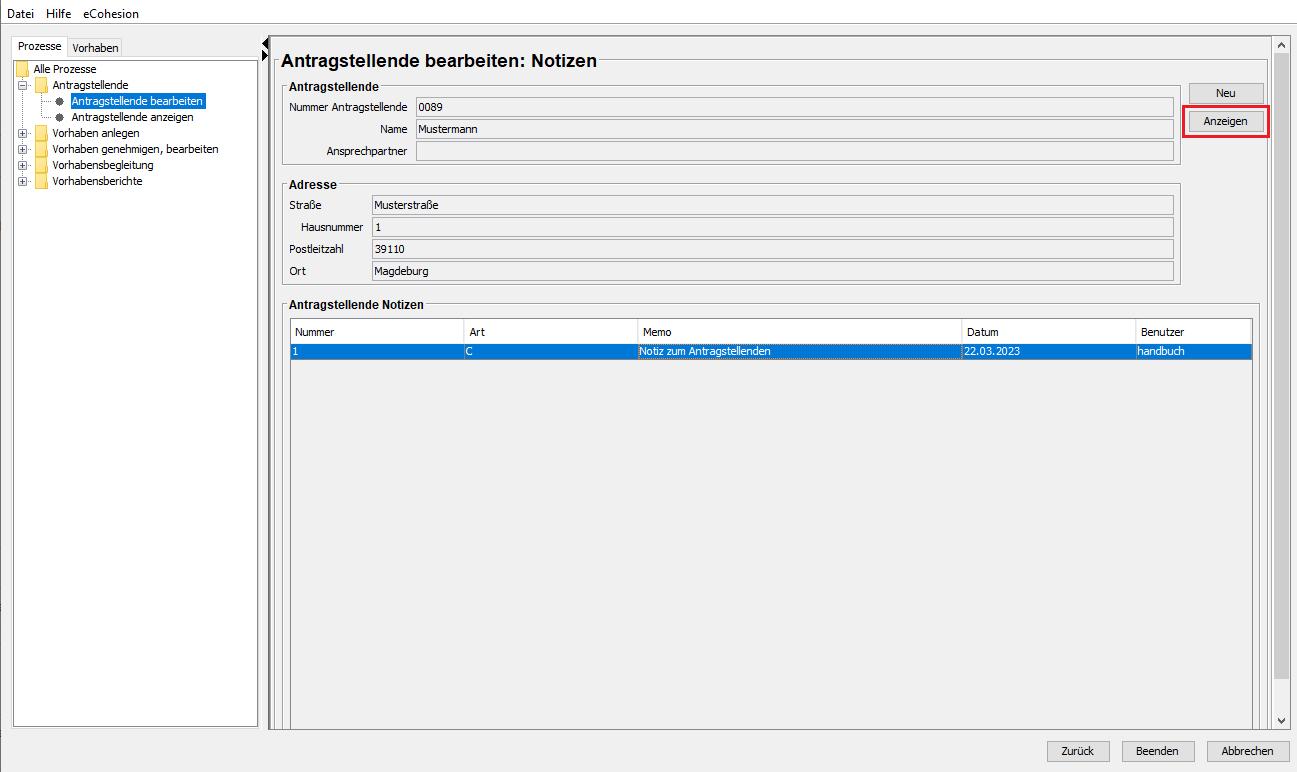The image size is (1297, 772).
Task: Click the Ort field Magdeburg
Action: click(772, 271)
